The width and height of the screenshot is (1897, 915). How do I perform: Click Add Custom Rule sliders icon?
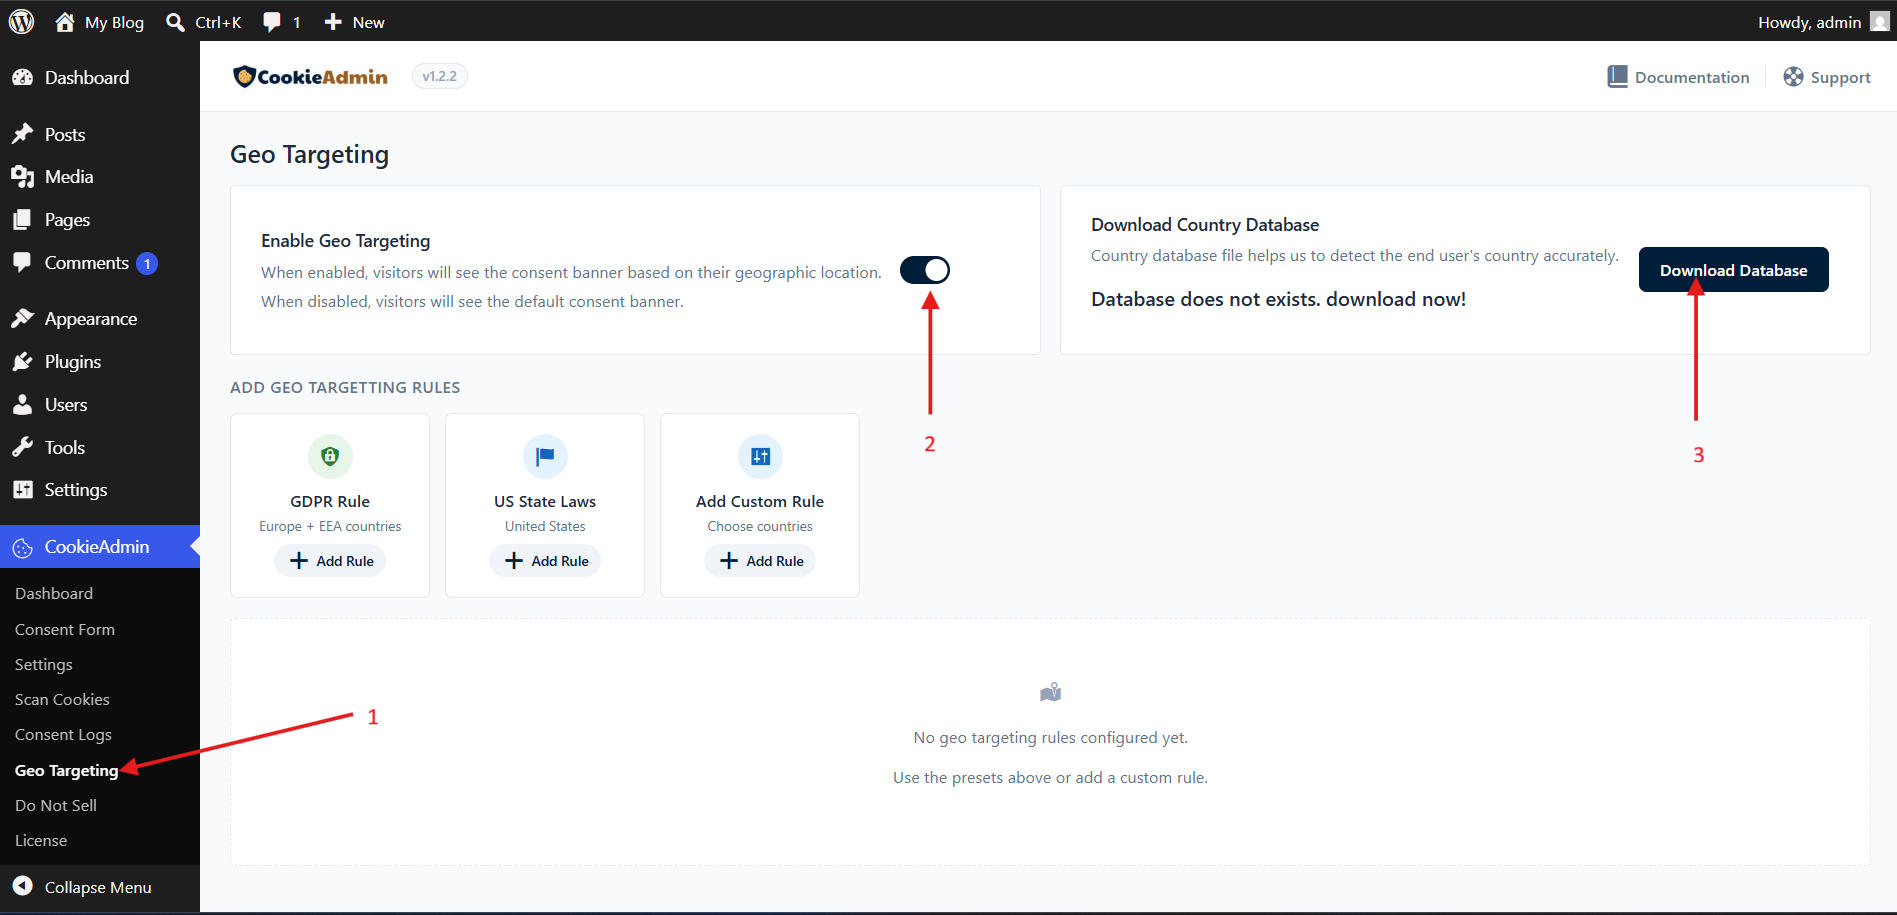[x=760, y=457]
